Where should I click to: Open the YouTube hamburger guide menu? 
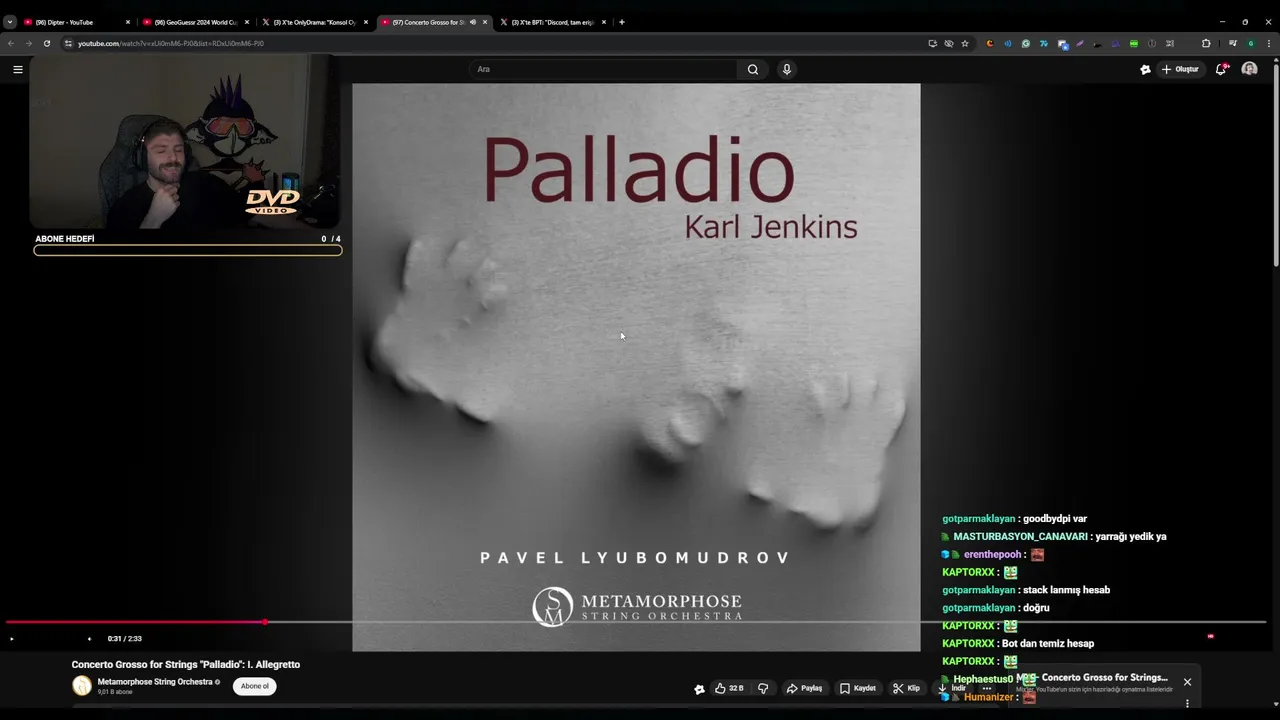pyautogui.click(x=17, y=69)
